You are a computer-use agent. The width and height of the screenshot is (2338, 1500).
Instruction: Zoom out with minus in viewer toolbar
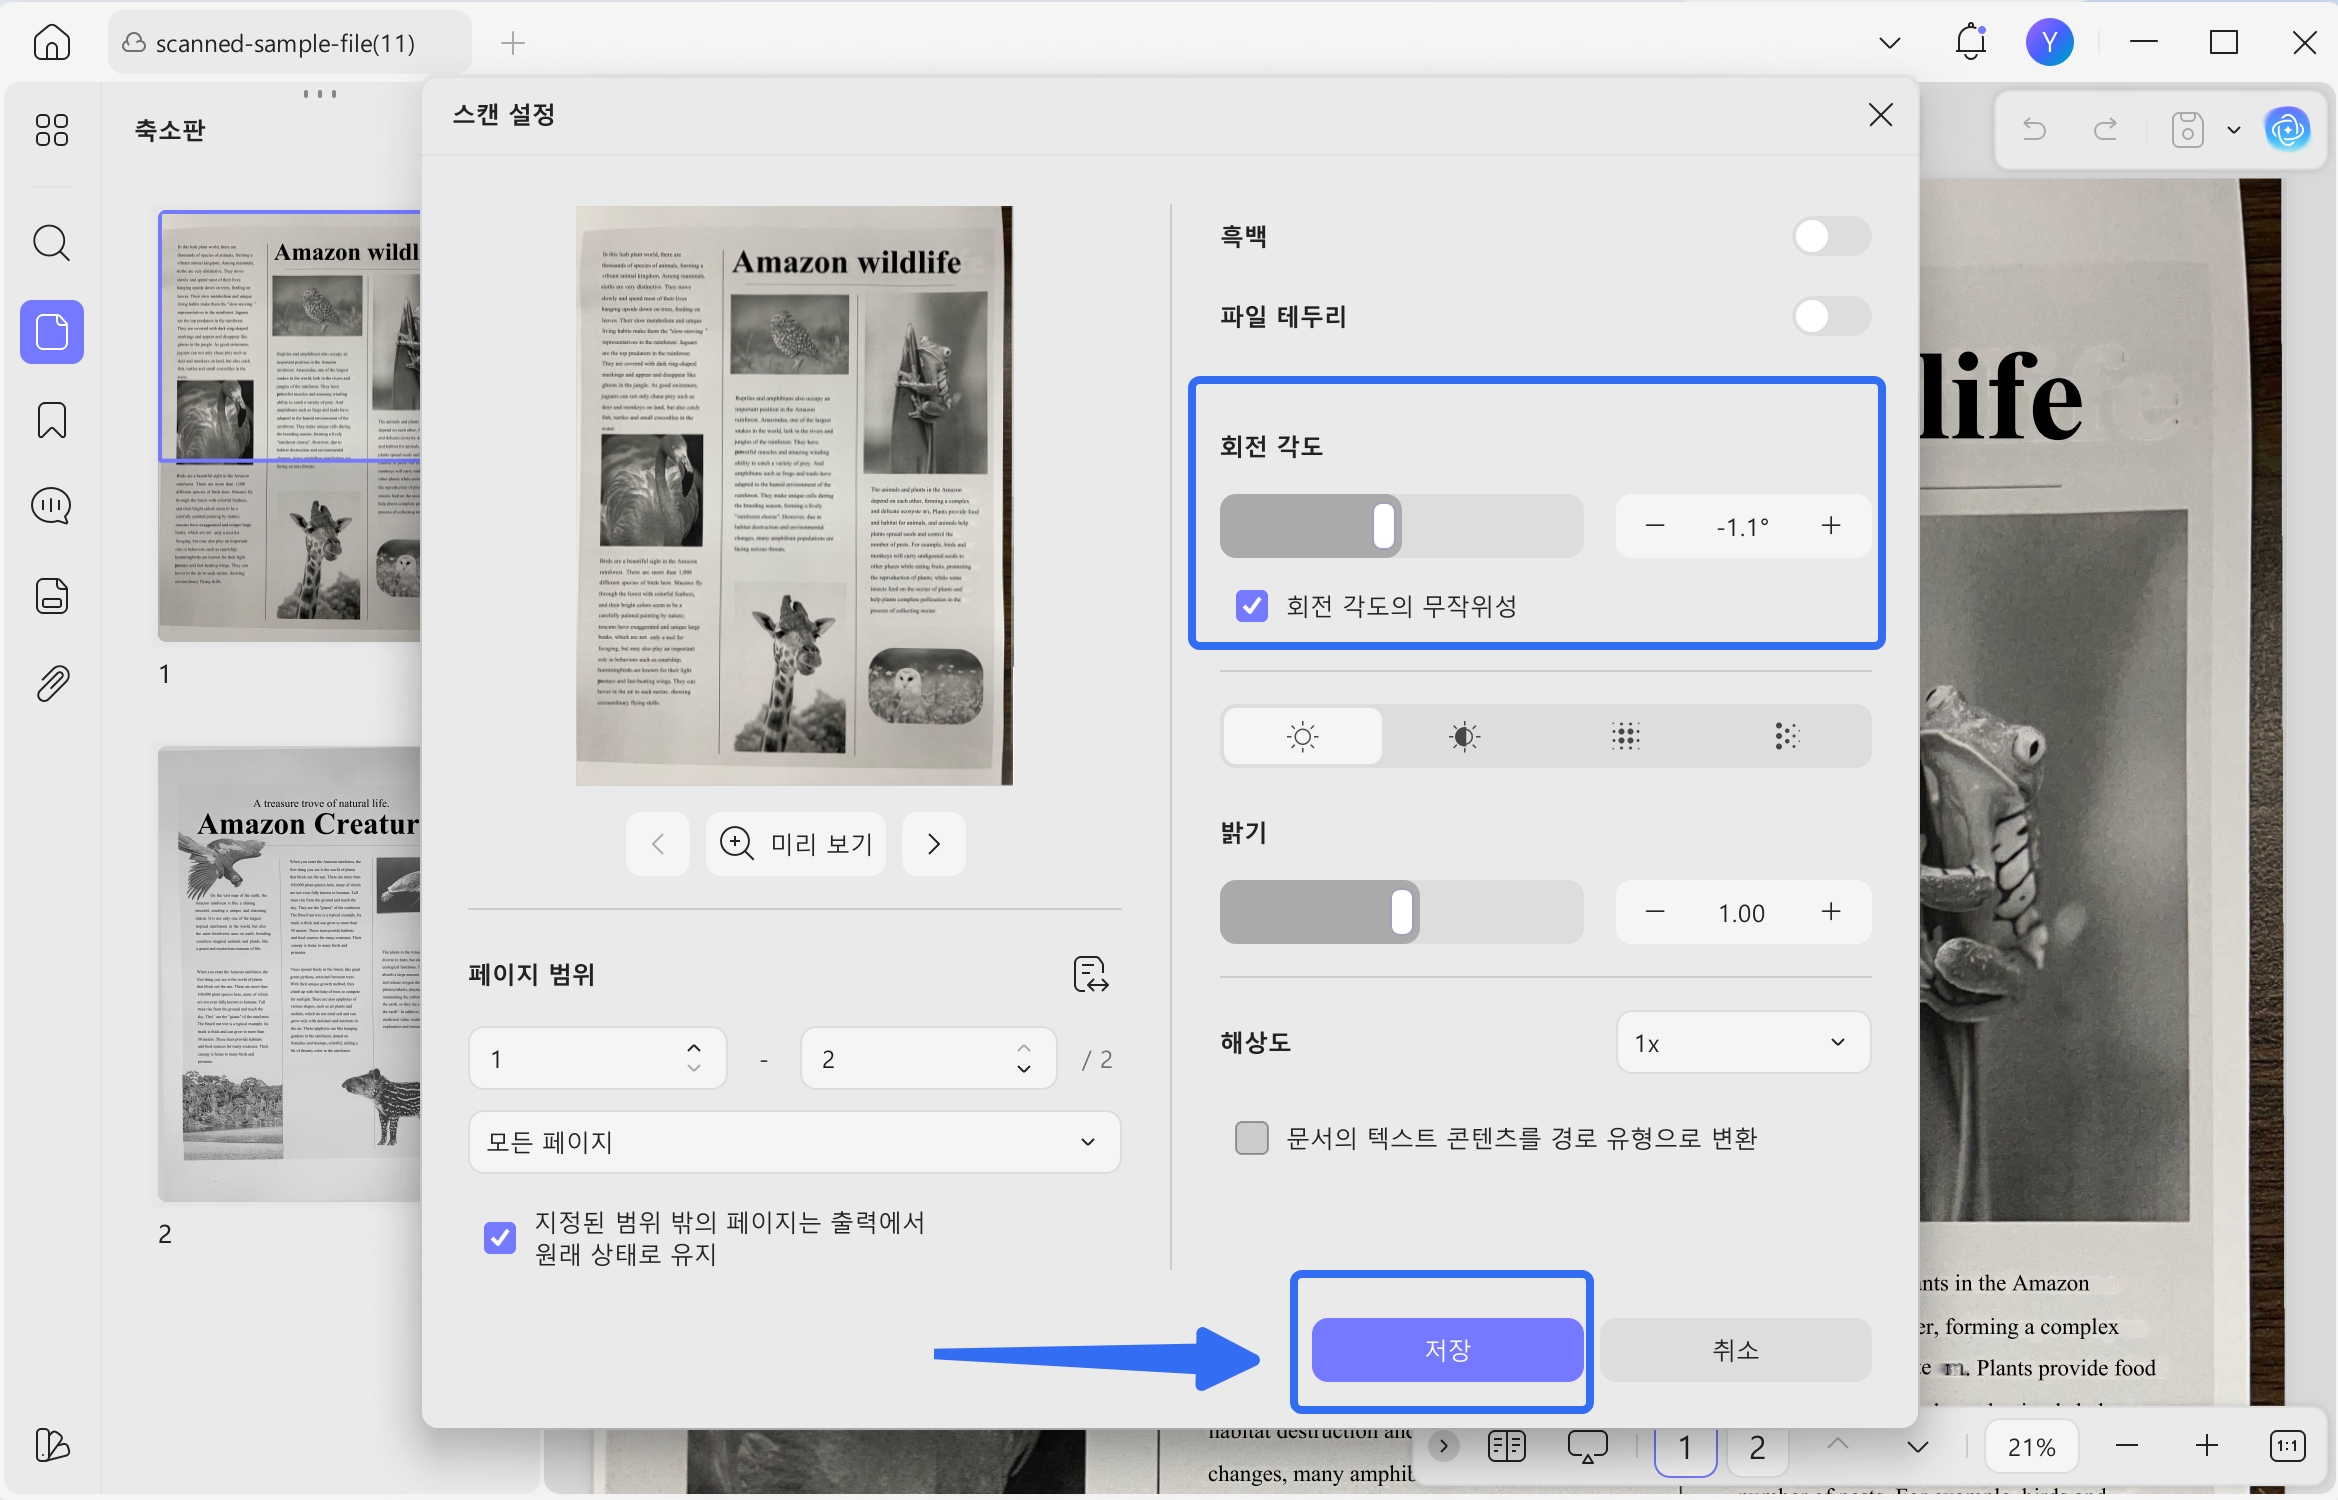coord(2127,1446)
